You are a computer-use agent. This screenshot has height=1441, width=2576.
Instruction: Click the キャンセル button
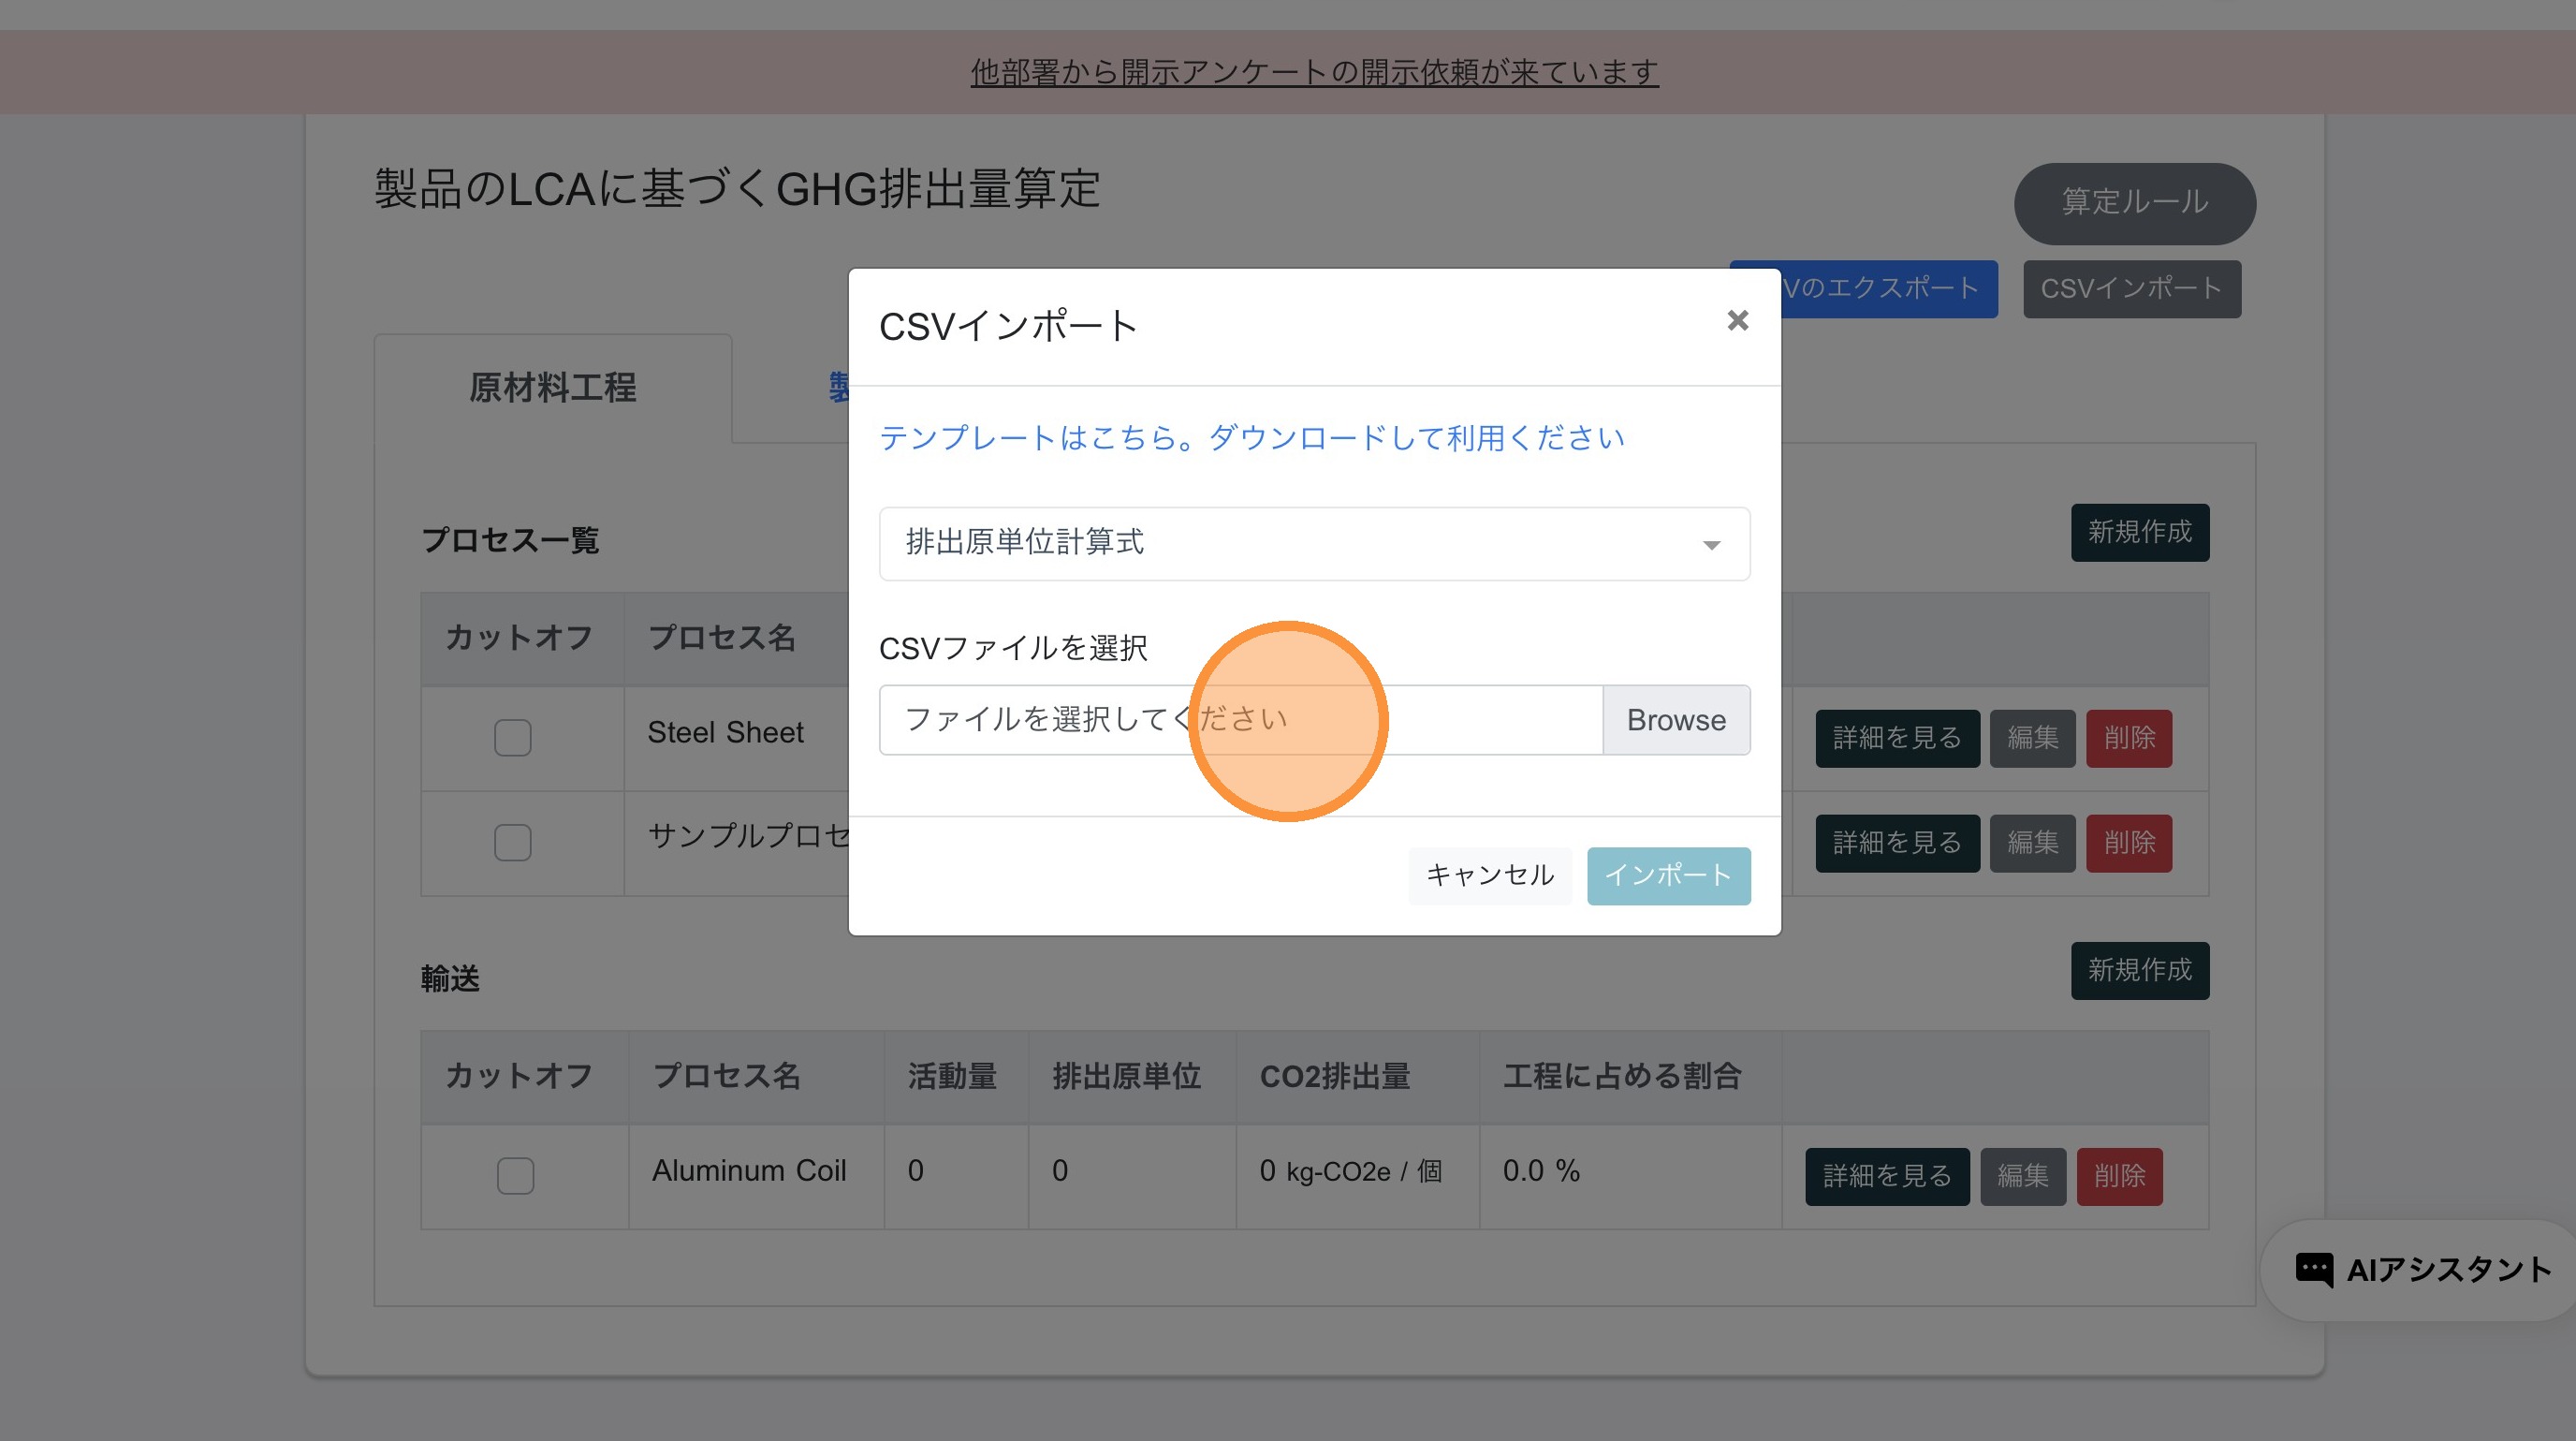[1489, 875]
